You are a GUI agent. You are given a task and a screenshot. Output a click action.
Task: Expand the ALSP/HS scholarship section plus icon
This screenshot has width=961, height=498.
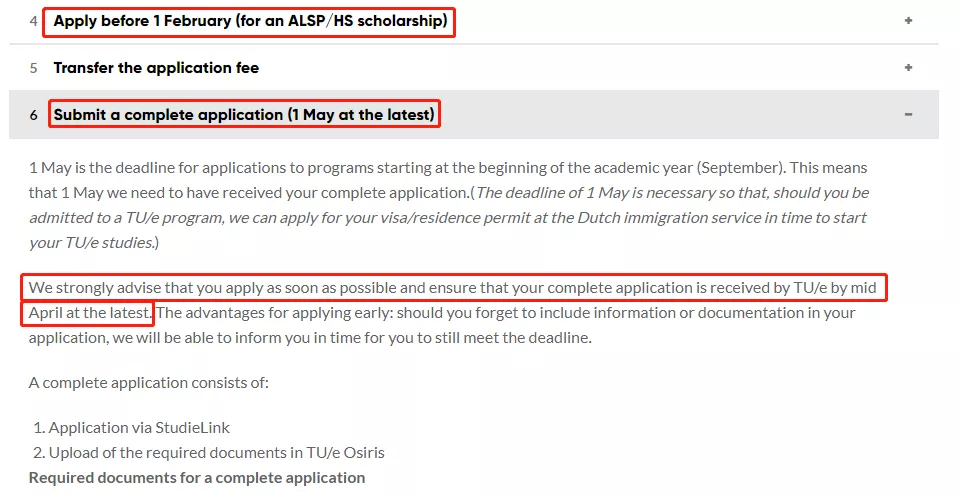click(908, 21)
